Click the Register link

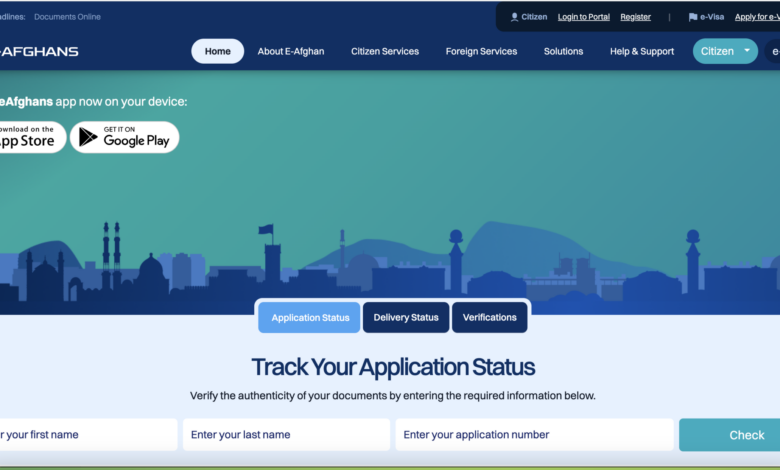coord(635,17)
